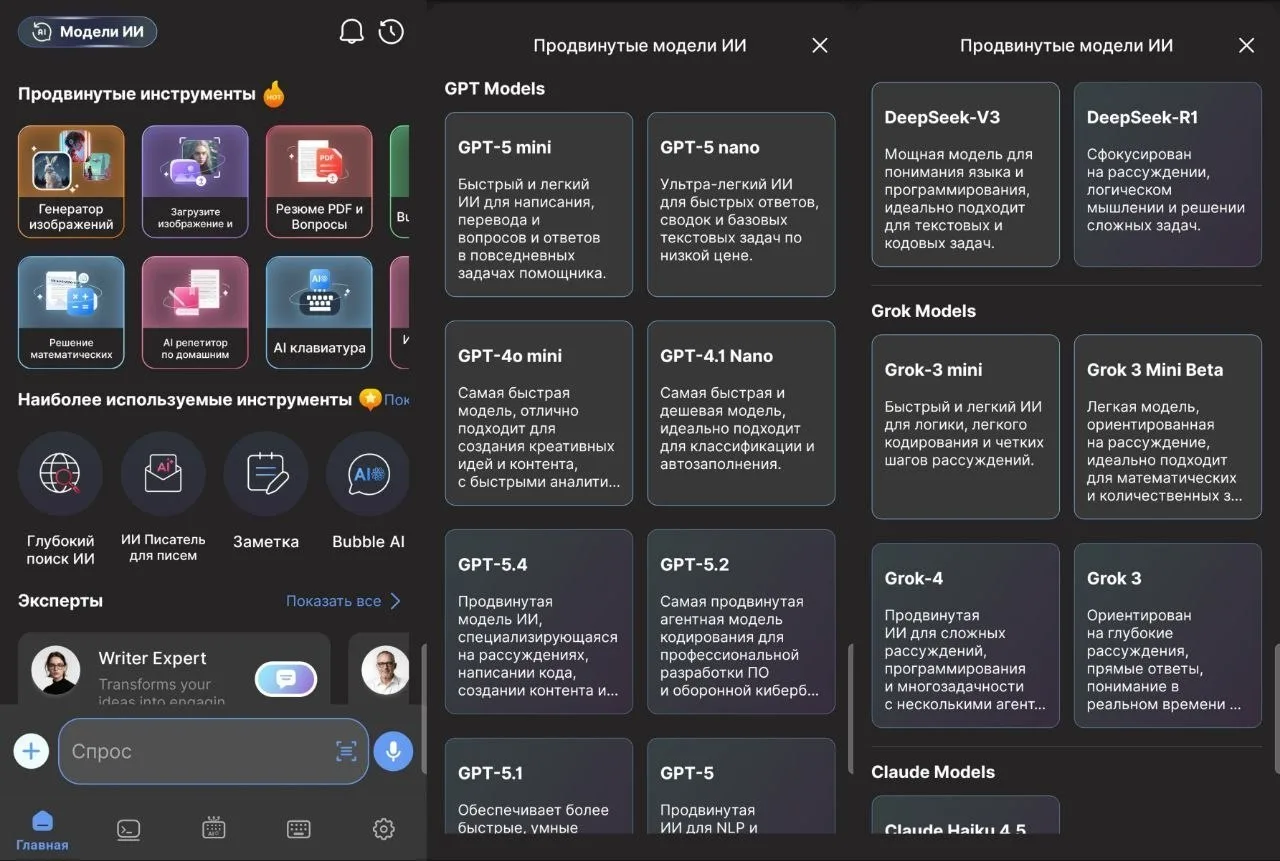Select the DeepSeek-V3 model card

pyautogui.click(x=965, y=174)
